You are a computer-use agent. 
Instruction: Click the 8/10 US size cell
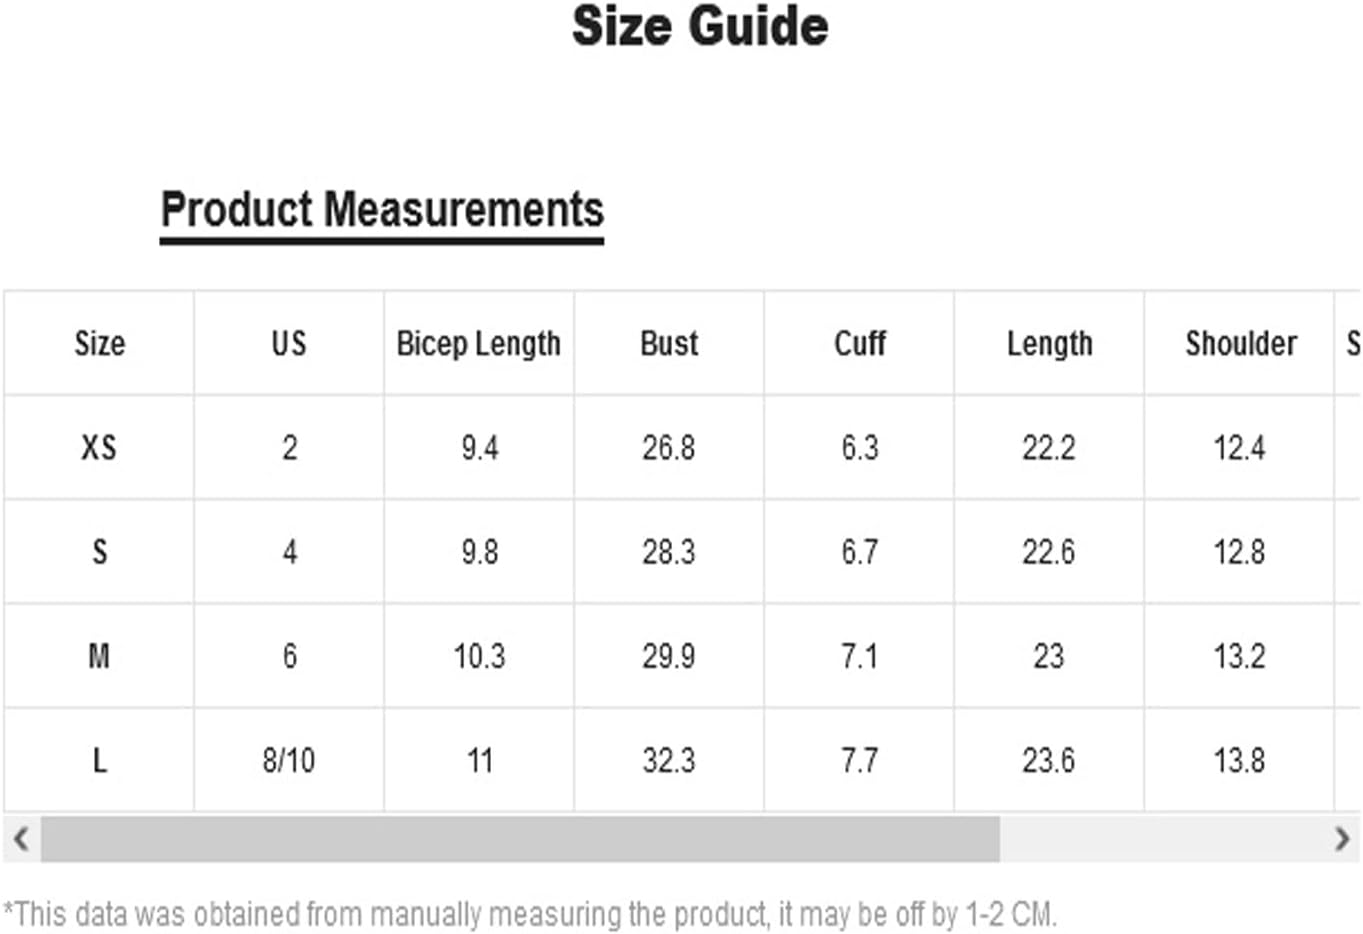point(289,761)
